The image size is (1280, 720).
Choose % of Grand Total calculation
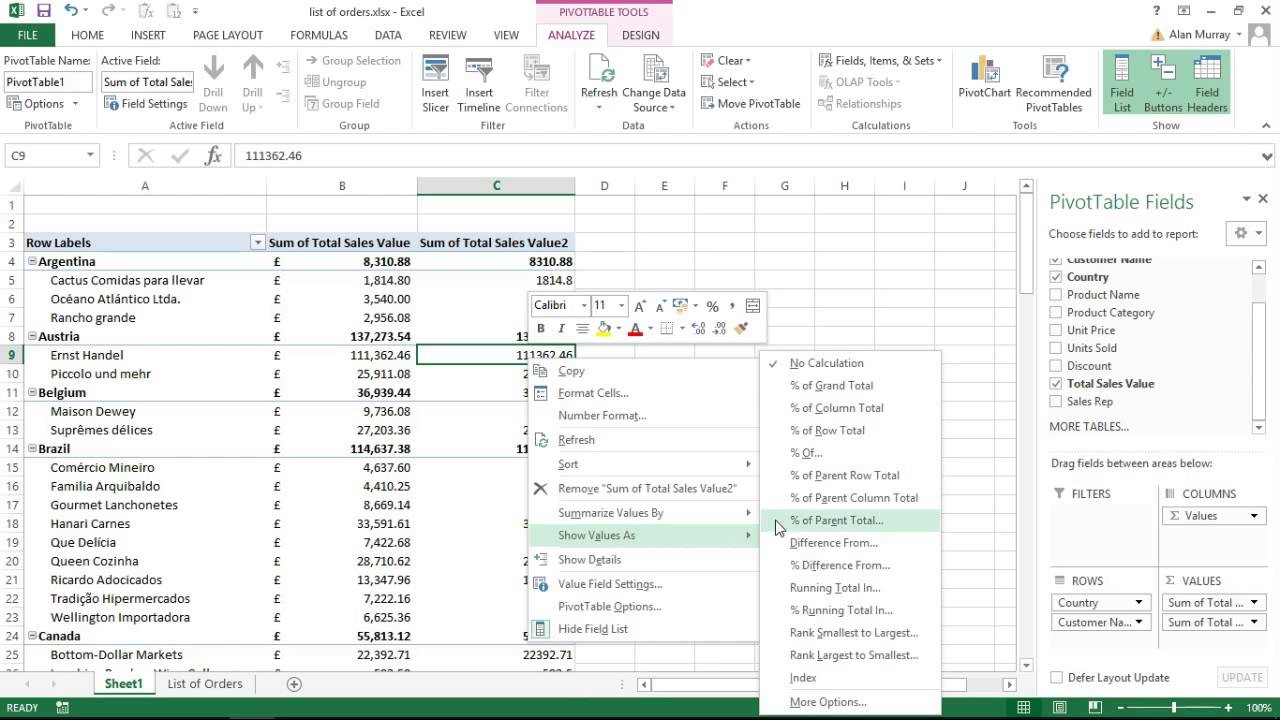831,385
